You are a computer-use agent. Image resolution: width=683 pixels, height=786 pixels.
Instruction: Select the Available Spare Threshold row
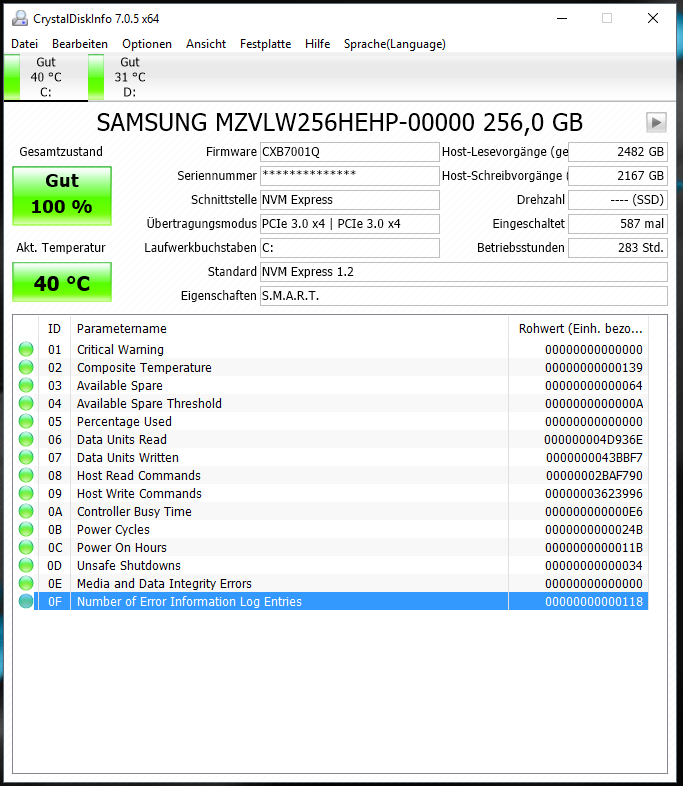point(331,404)
